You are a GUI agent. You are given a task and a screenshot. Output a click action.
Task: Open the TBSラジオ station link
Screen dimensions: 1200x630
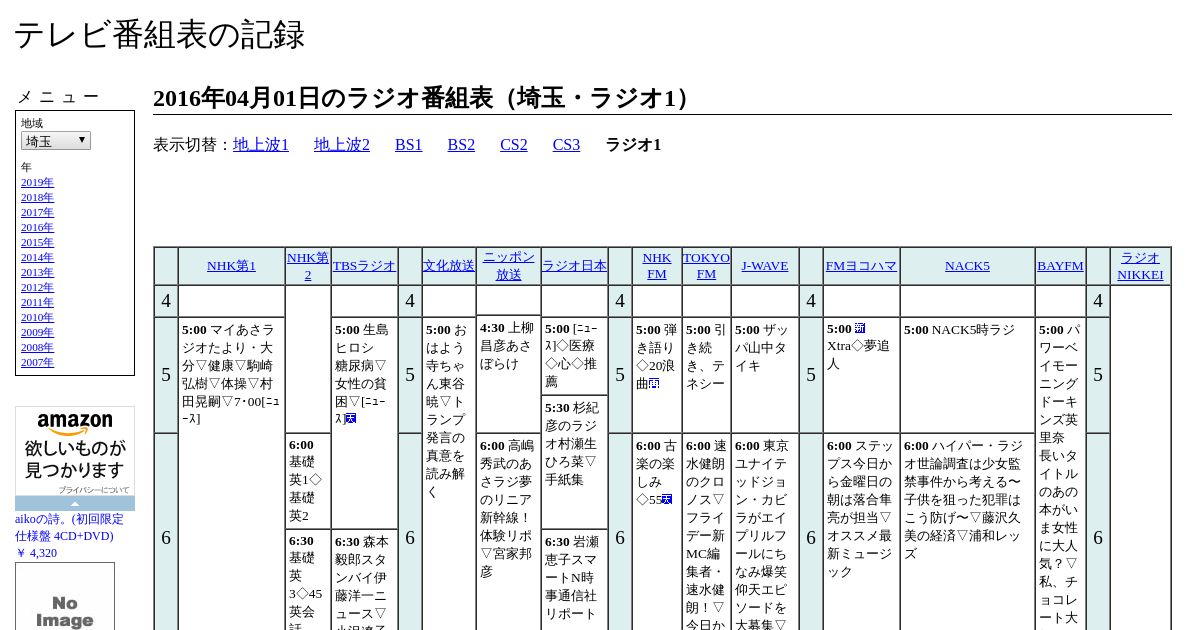tap(364, 266)
